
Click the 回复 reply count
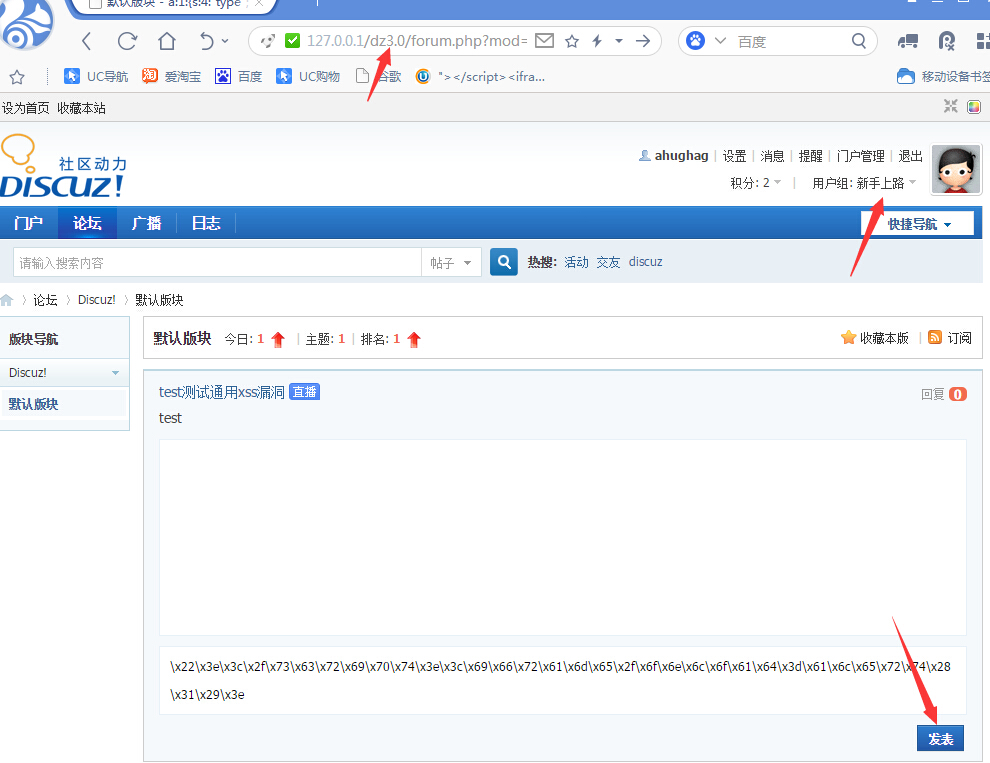pyautogui.click(x=944, y=394)
